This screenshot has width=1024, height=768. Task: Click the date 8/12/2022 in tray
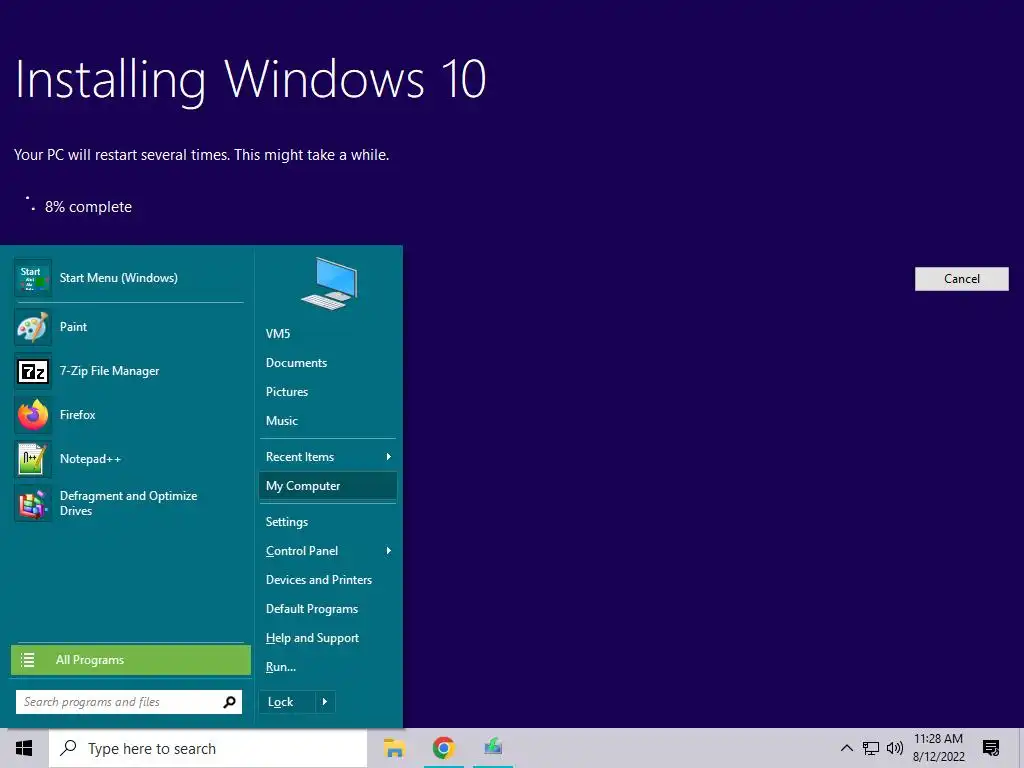pos(938,757)
